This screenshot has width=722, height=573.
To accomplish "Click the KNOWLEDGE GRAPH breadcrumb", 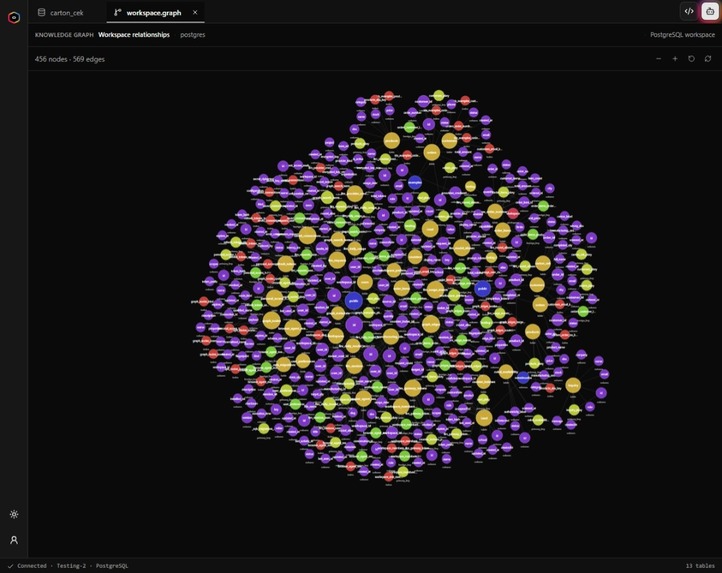I will coord(64,35).
